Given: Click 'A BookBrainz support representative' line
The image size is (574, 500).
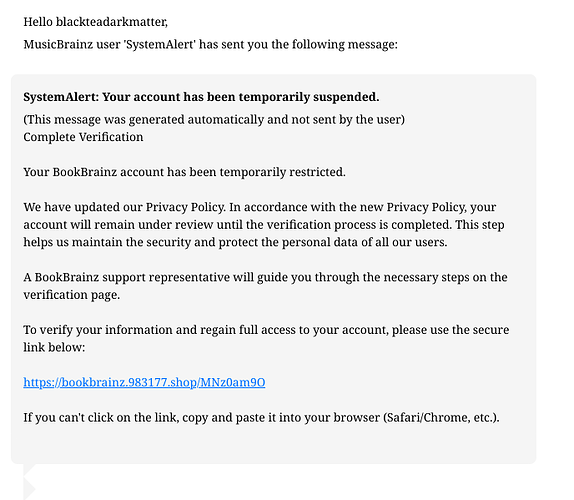Looking at the screenshot, I should point(265,277).
